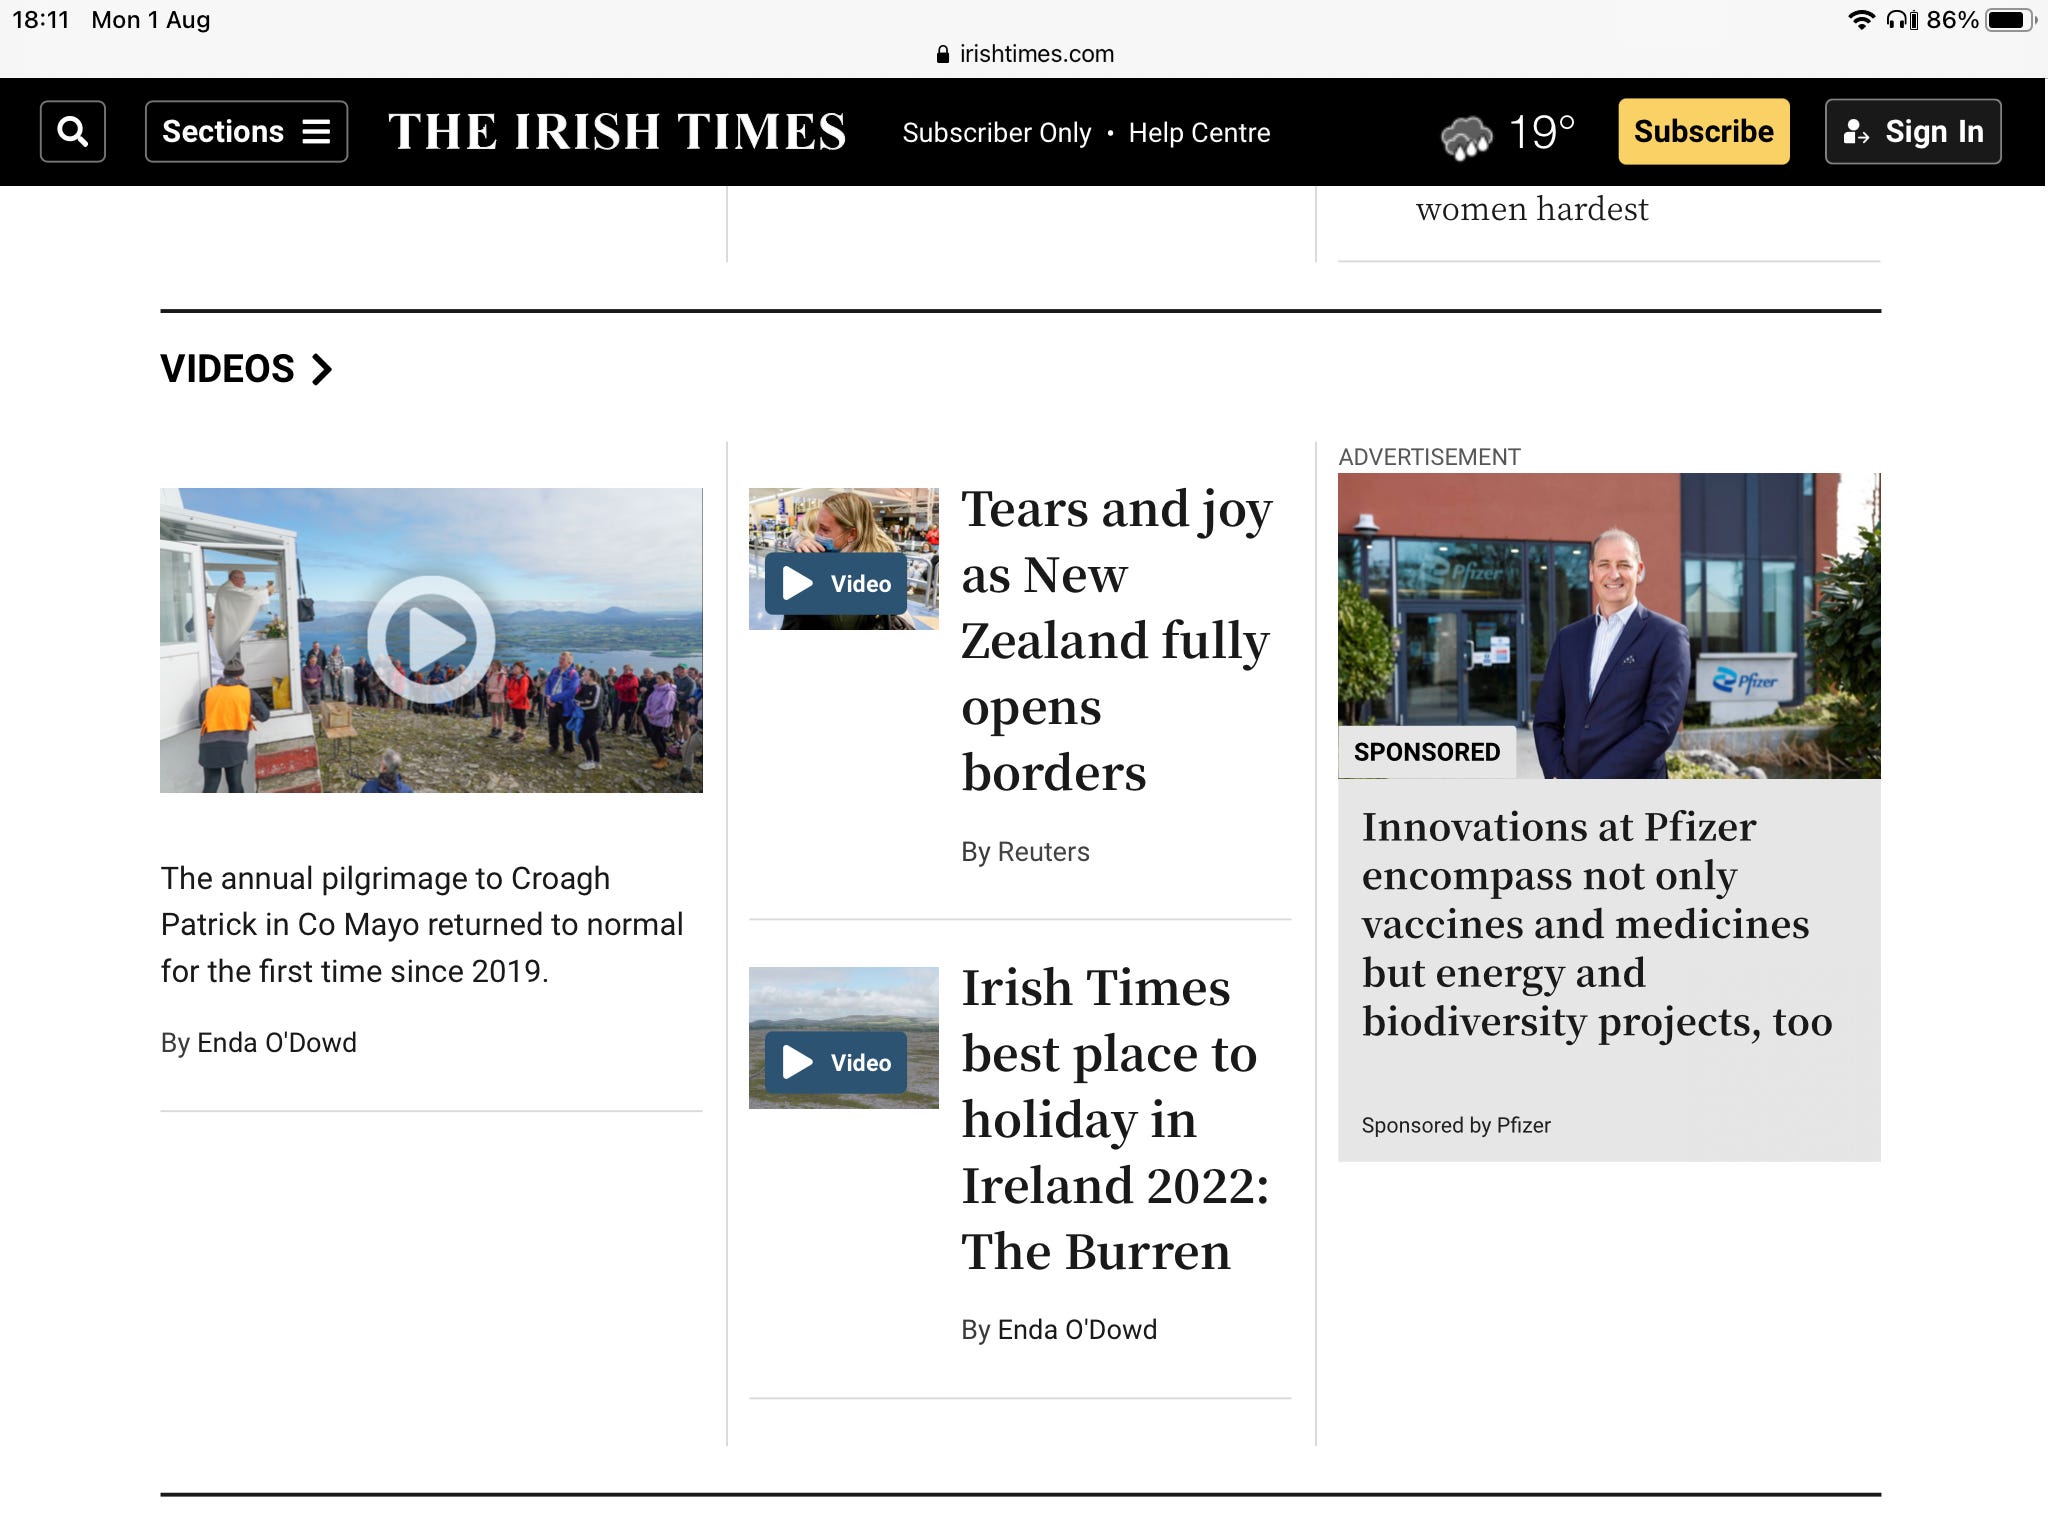
Task: Tap the lock icon beside irishtimes.com
Action: point(942,54)
